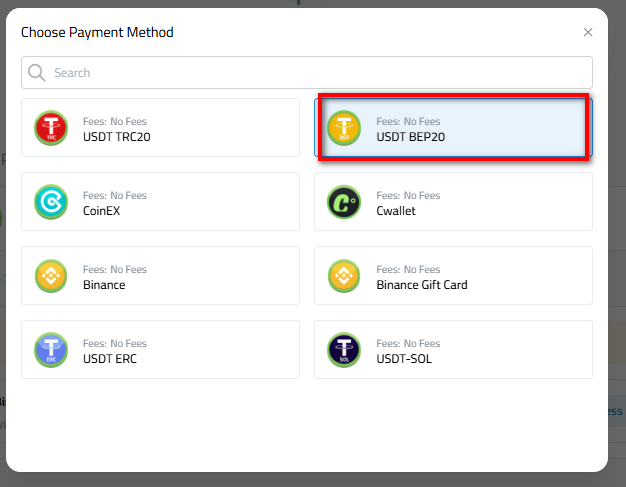Select the Cwallet label
This screenshot has height=487, width=626.
tap(396, 211)
